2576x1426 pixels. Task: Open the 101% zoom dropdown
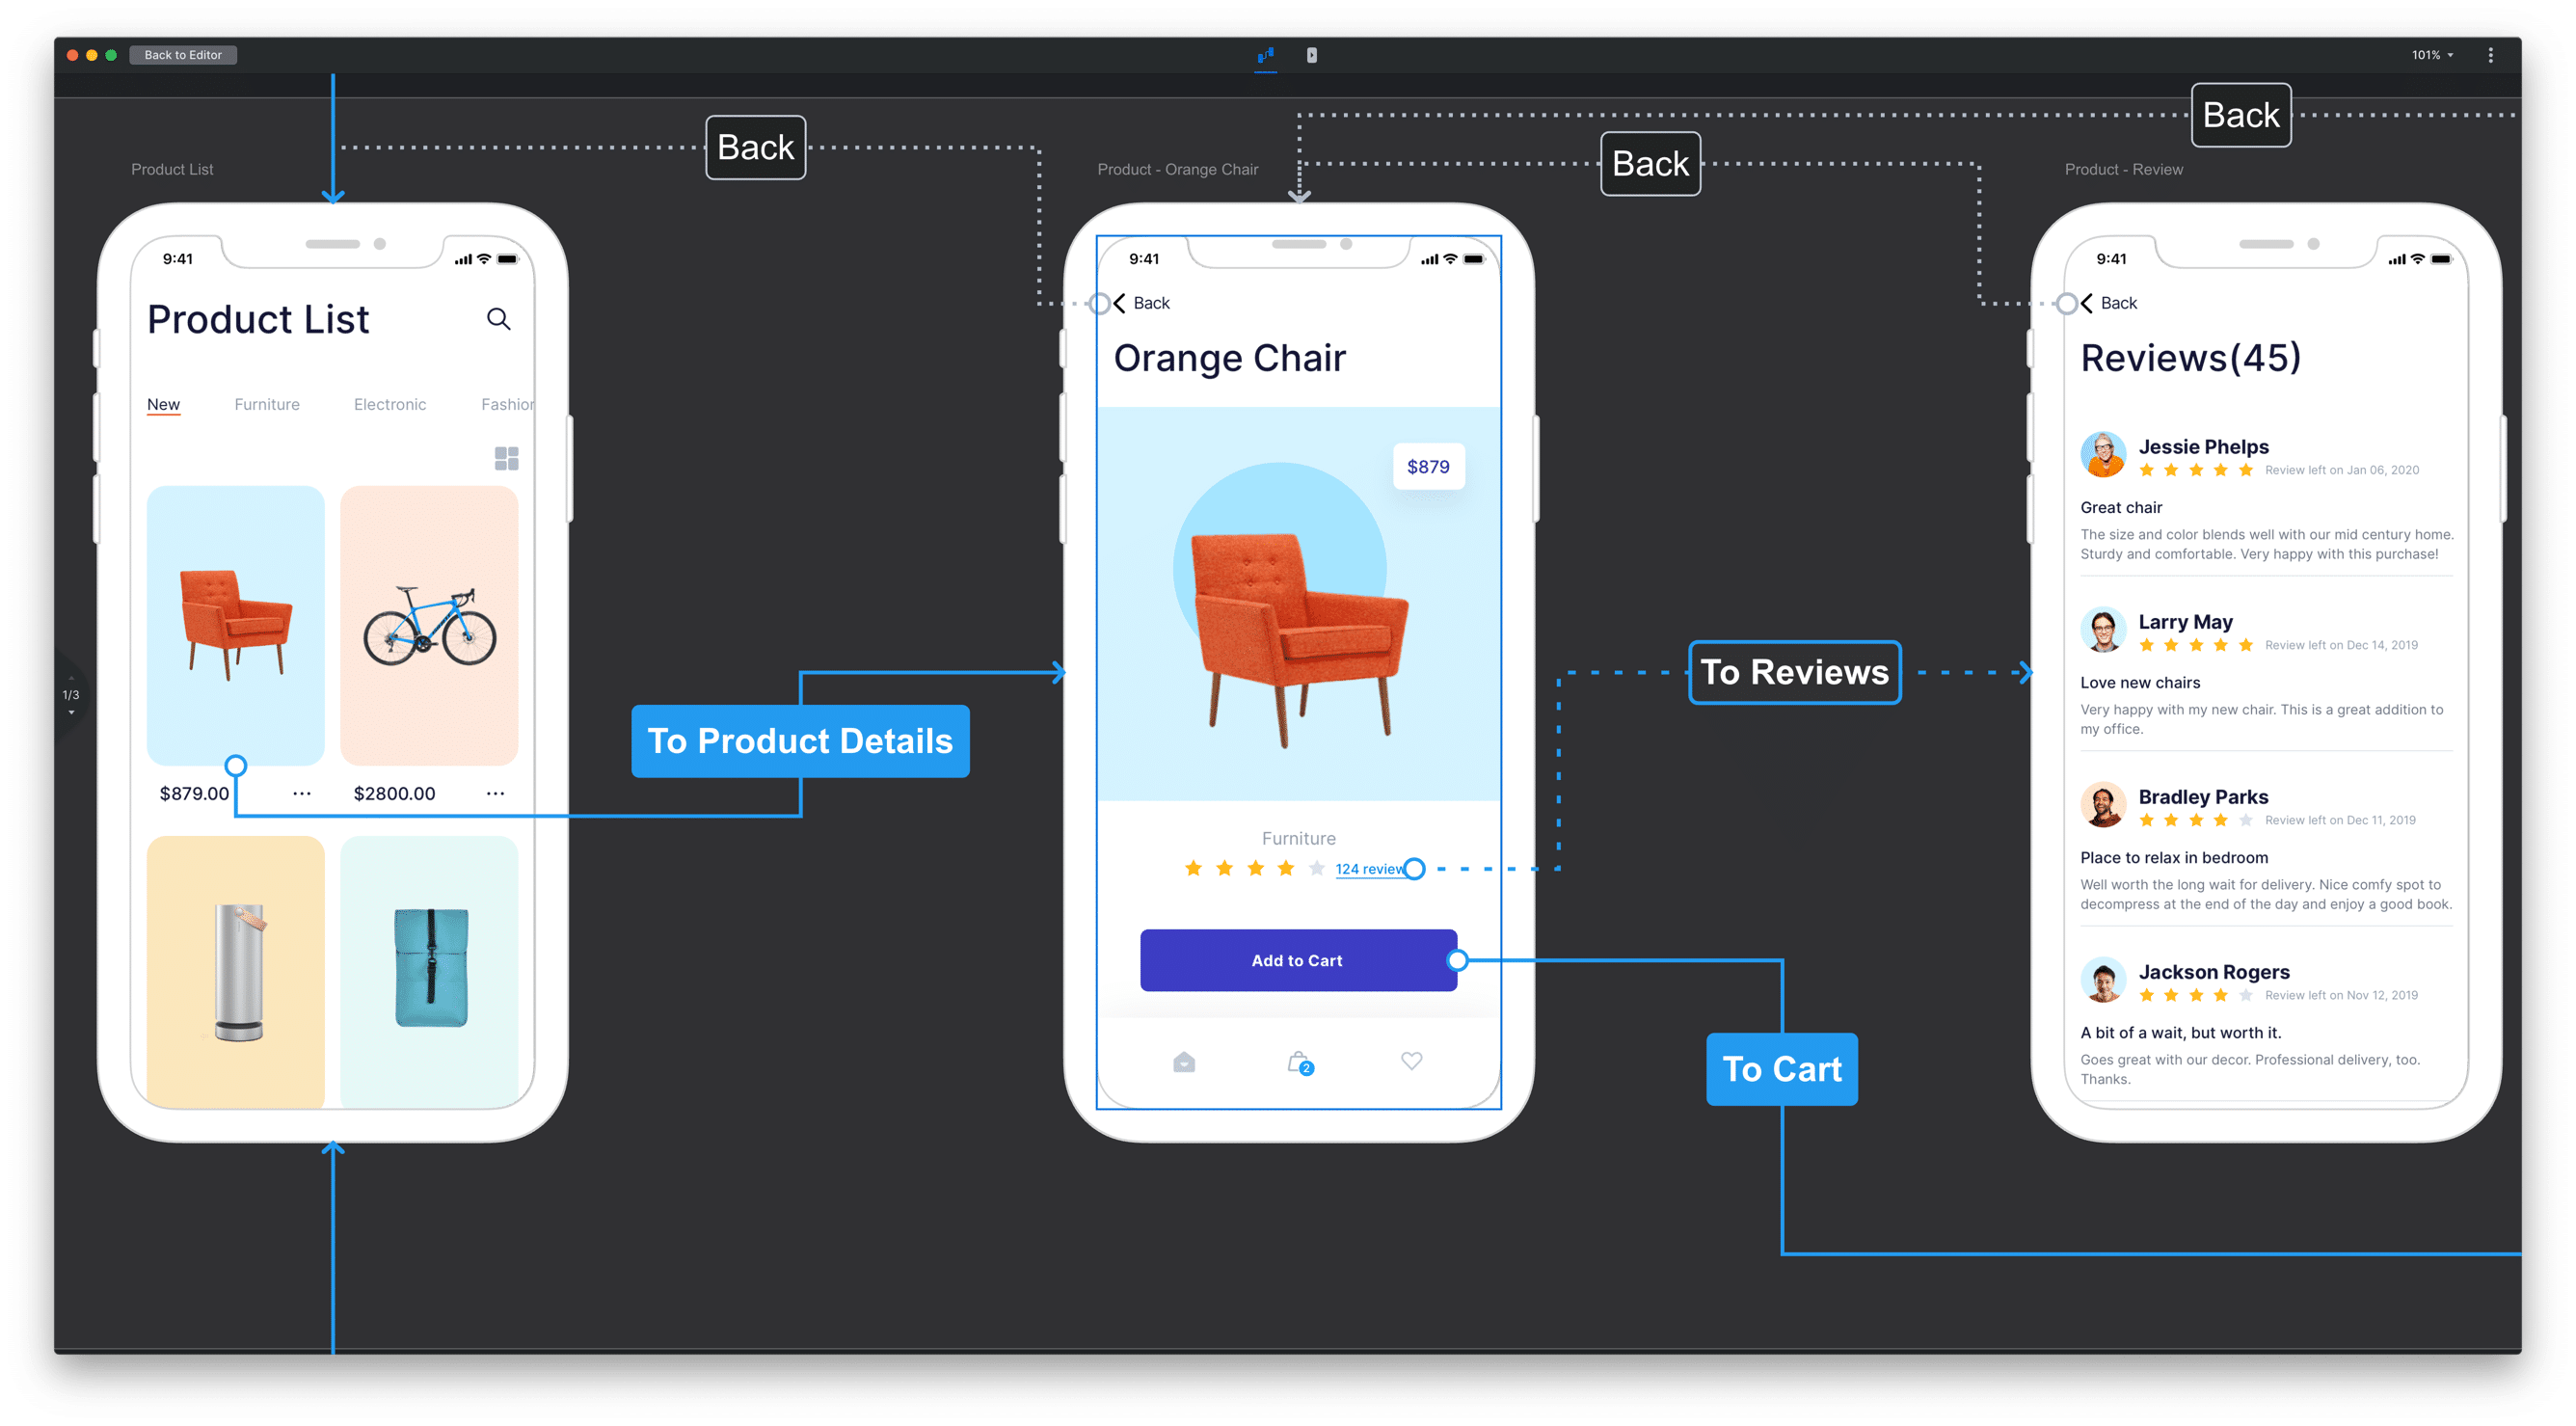click(x=2432, y=55)
